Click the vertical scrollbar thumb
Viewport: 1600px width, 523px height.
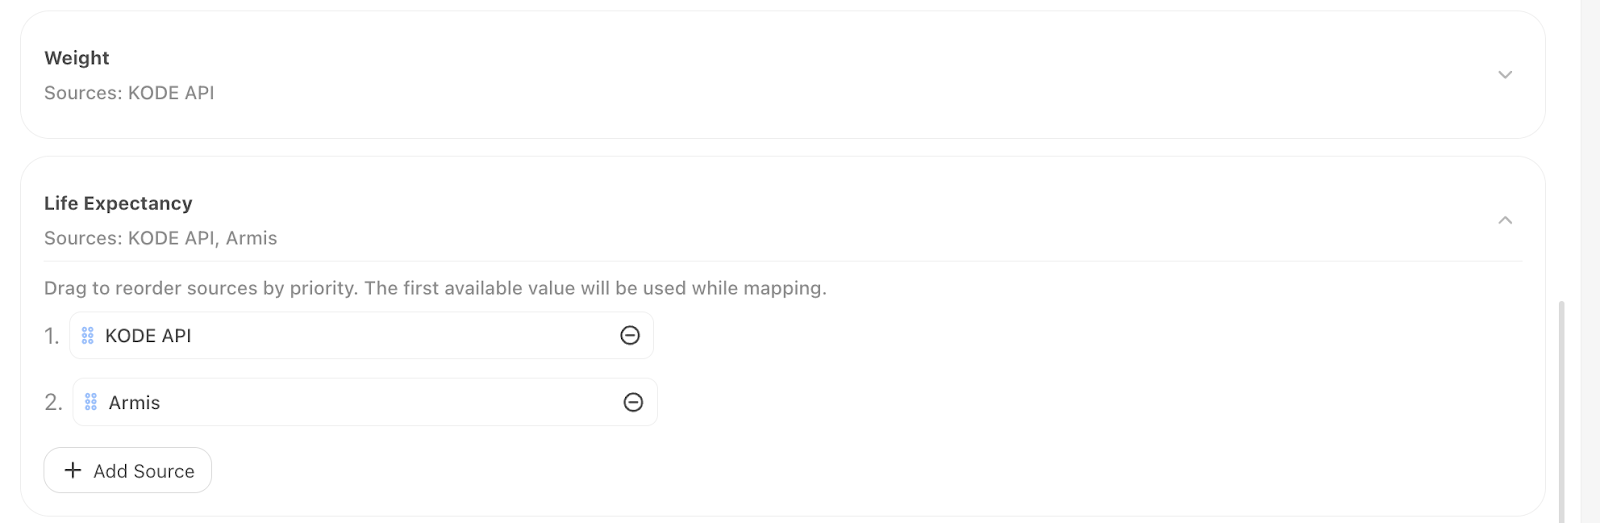click(1561, 410)
